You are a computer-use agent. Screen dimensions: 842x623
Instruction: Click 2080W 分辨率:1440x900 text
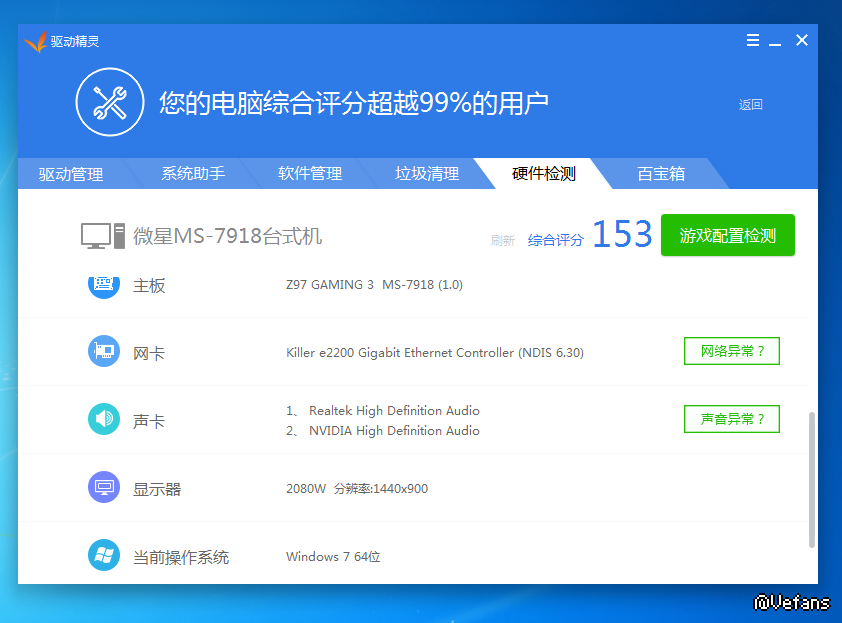point(357,489)
